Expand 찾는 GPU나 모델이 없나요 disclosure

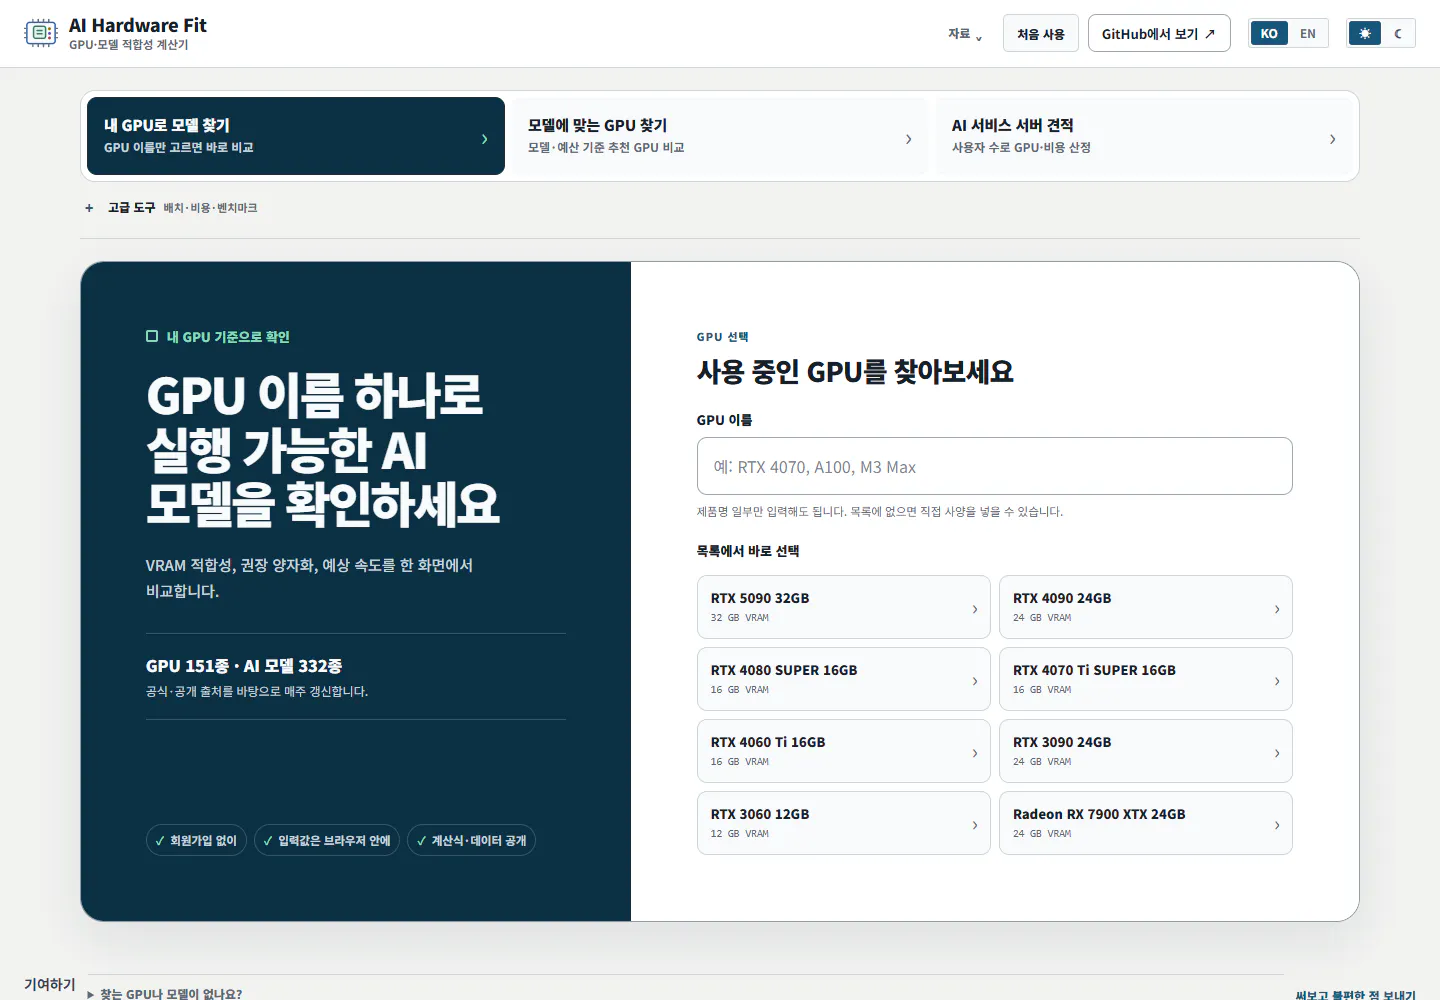pyautogui.click(x=165, y=993)
